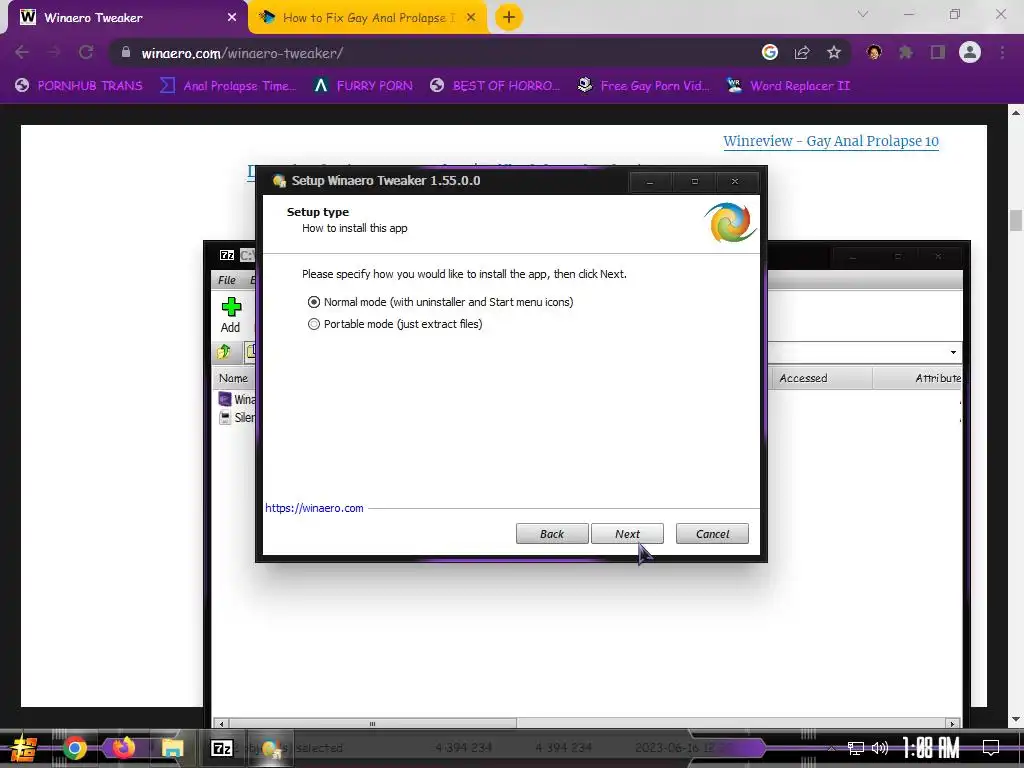Open the Word Replacer II bookmark
The image size is (1024, 768).
pyautogui.click(x=789, y=86)
